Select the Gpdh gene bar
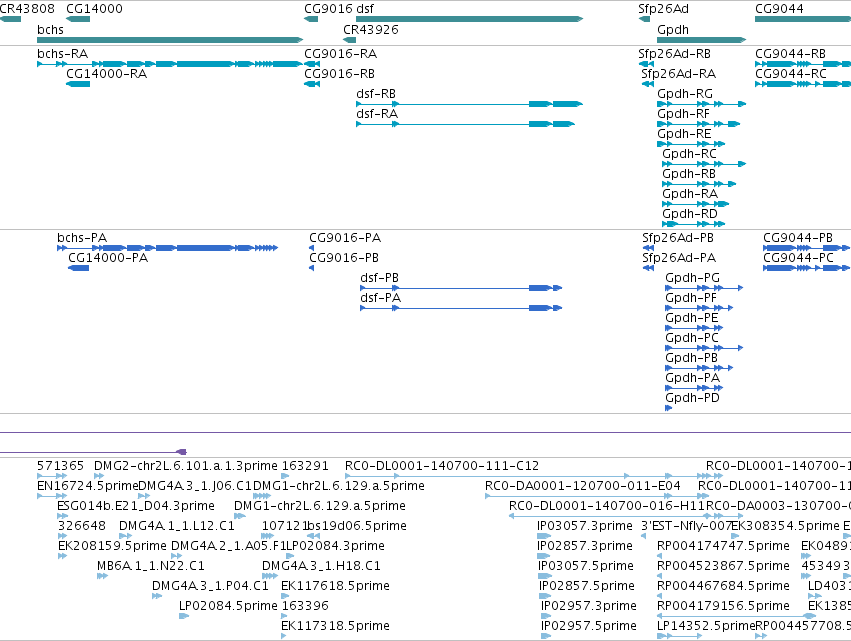The height and width of the screenshot is (641, 851). (x=702, y=40)
